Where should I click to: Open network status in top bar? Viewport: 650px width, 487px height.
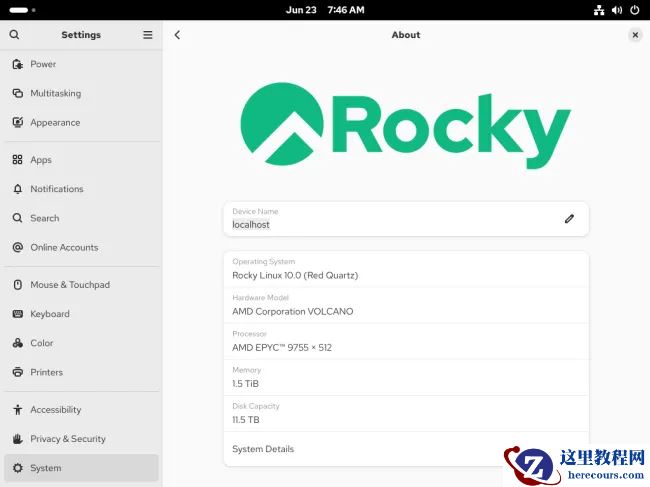click(599, 10)
